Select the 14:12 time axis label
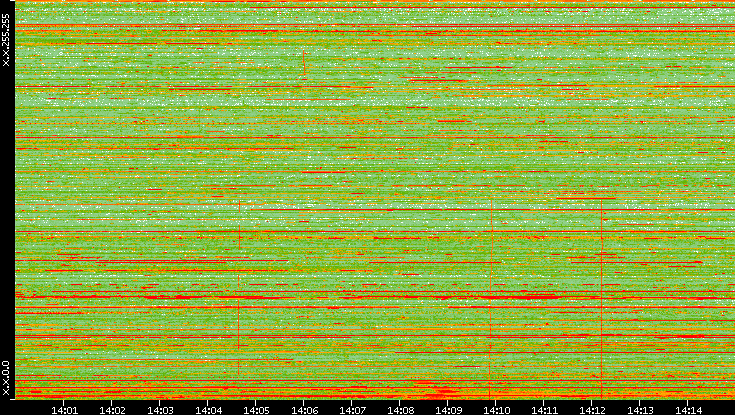Viewport: 735px width, 415px height. coord(592,410)
